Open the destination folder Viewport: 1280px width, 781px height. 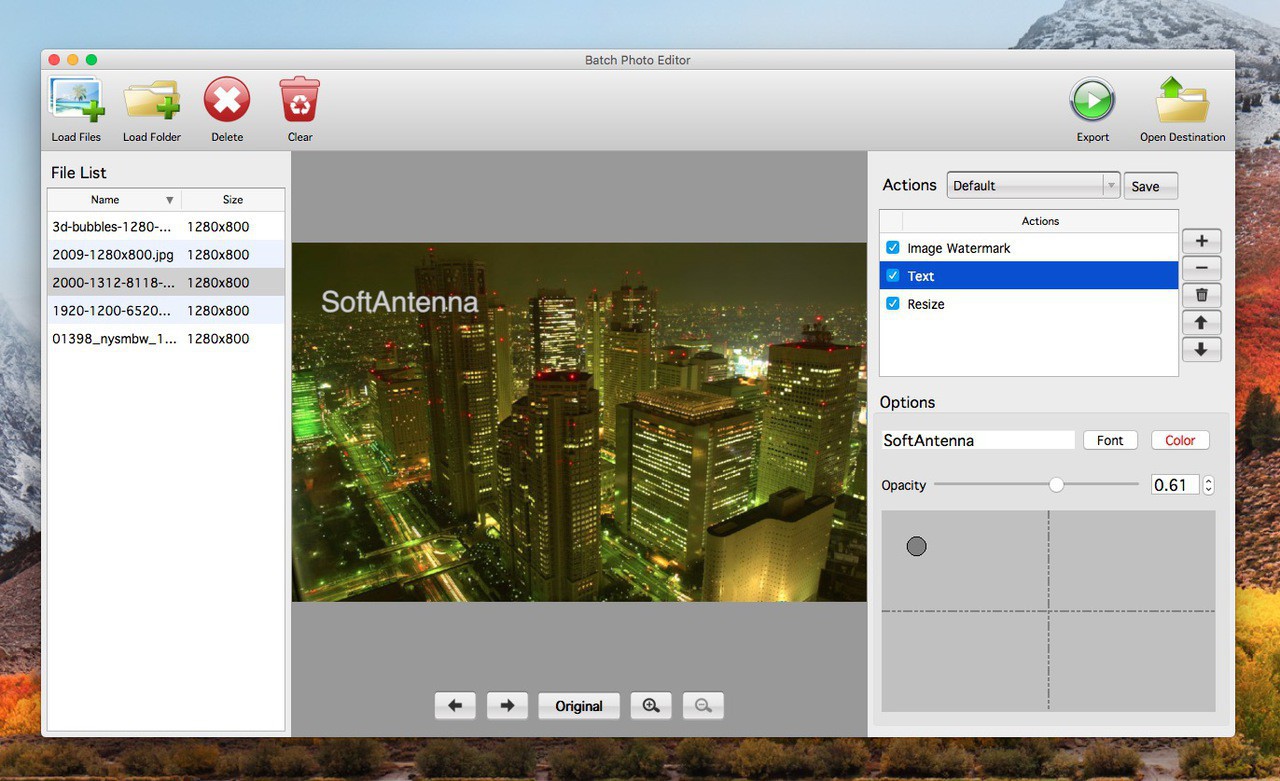(1182, 101)
